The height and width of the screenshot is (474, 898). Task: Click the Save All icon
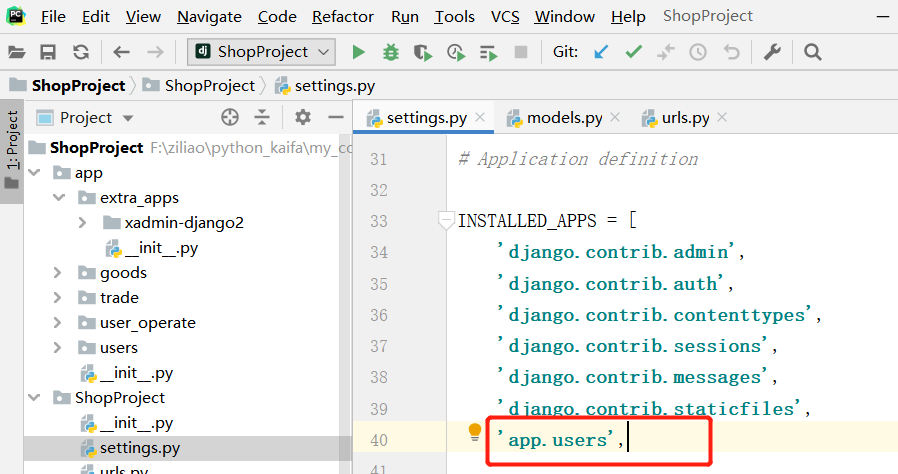(x=48, y=53)
